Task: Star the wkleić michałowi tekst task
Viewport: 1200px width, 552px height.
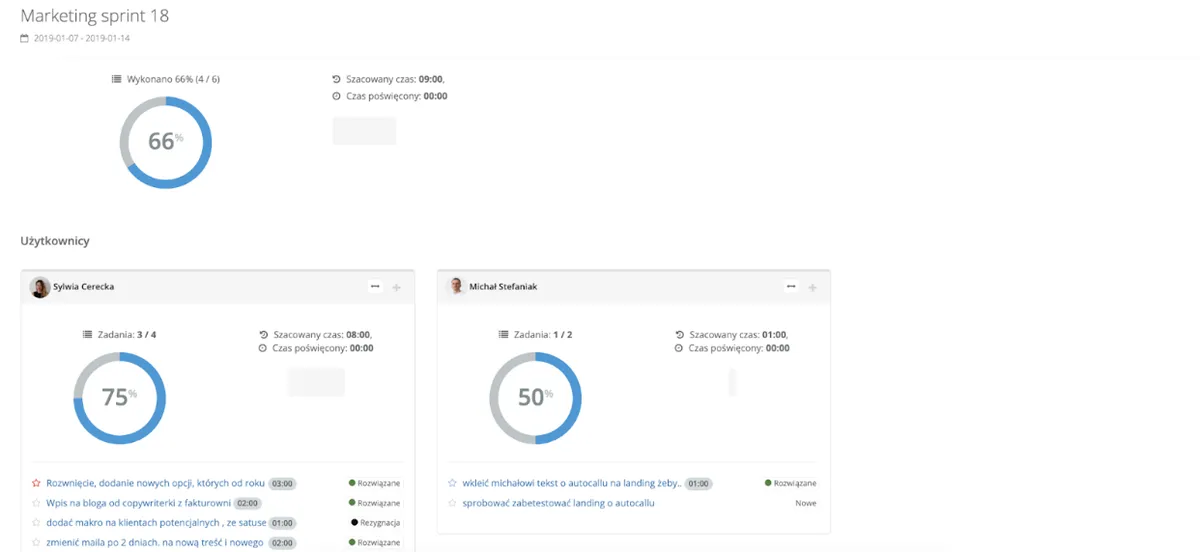Action: click(x=452, y=483)
